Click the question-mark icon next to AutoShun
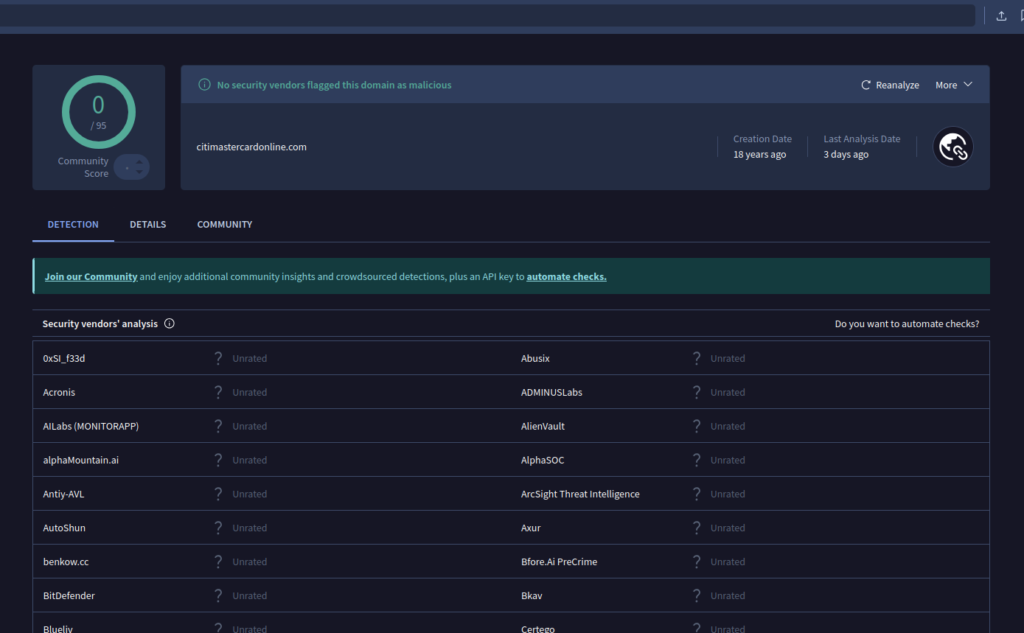Image resolution: width=1024 pixels, height=633 pixels. (218, 527)
